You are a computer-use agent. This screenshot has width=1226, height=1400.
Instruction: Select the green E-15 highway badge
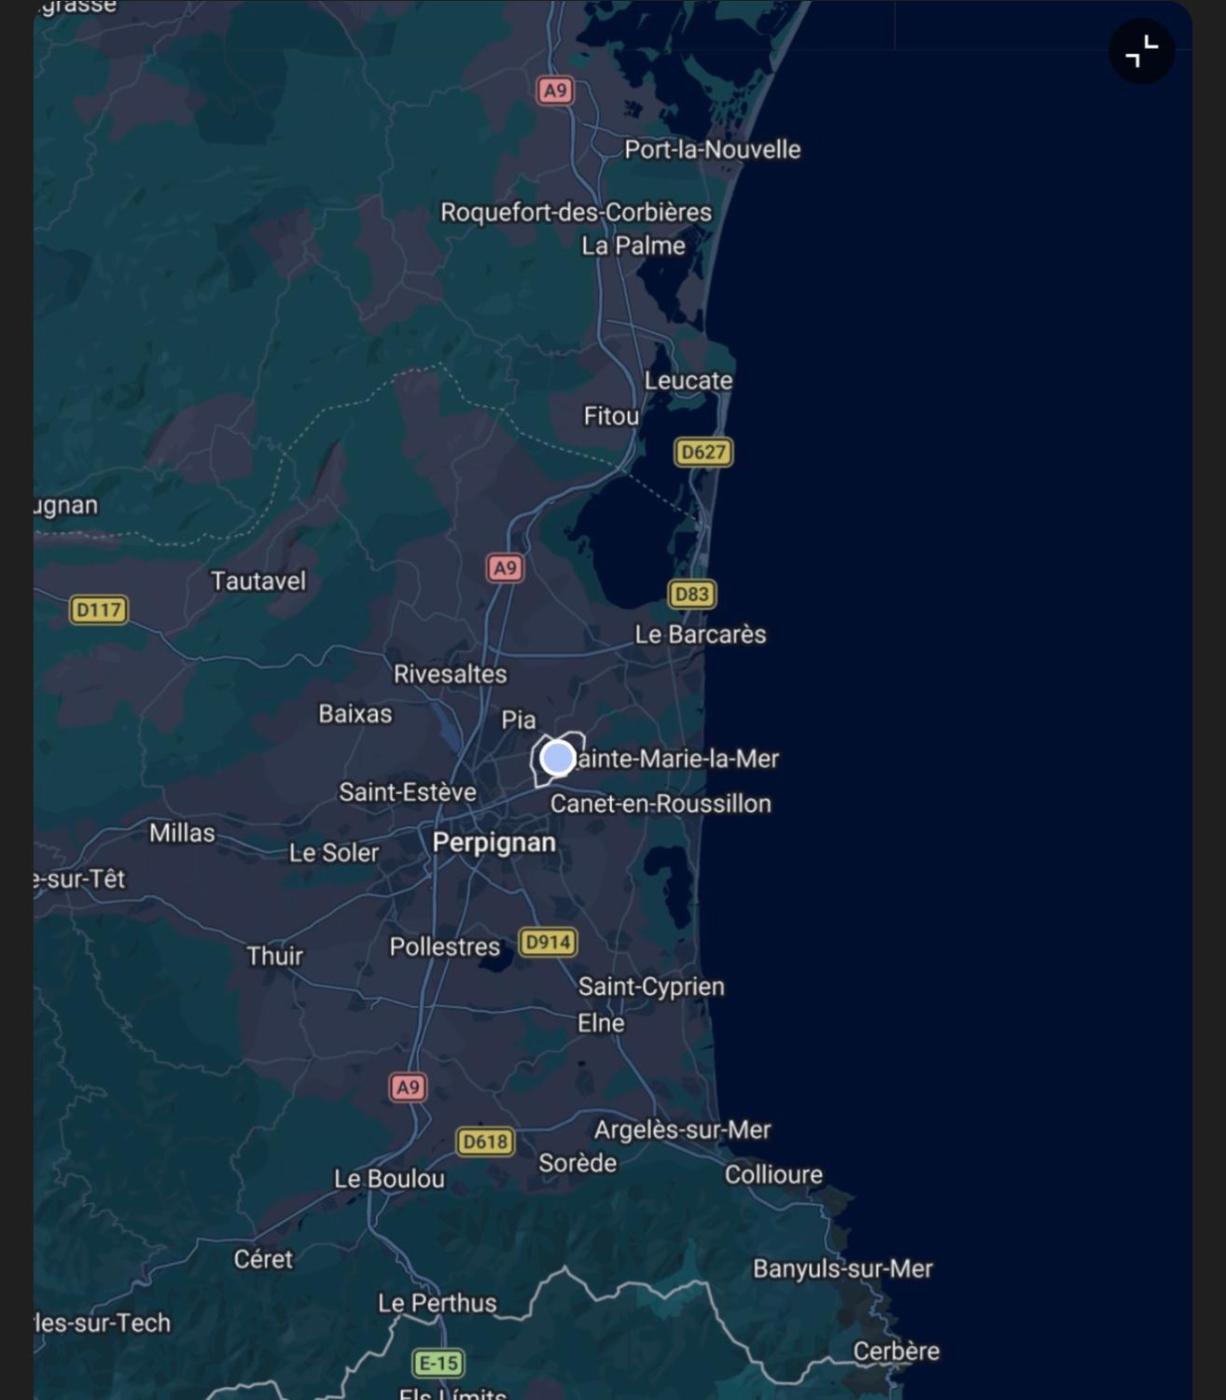438,1363
